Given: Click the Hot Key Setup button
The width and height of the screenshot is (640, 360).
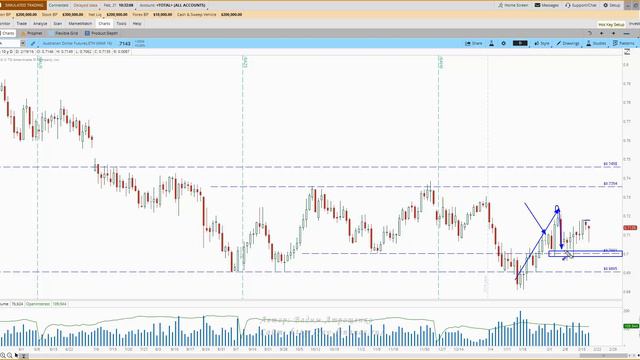Looking at the screenshot, I should point(611,24).
